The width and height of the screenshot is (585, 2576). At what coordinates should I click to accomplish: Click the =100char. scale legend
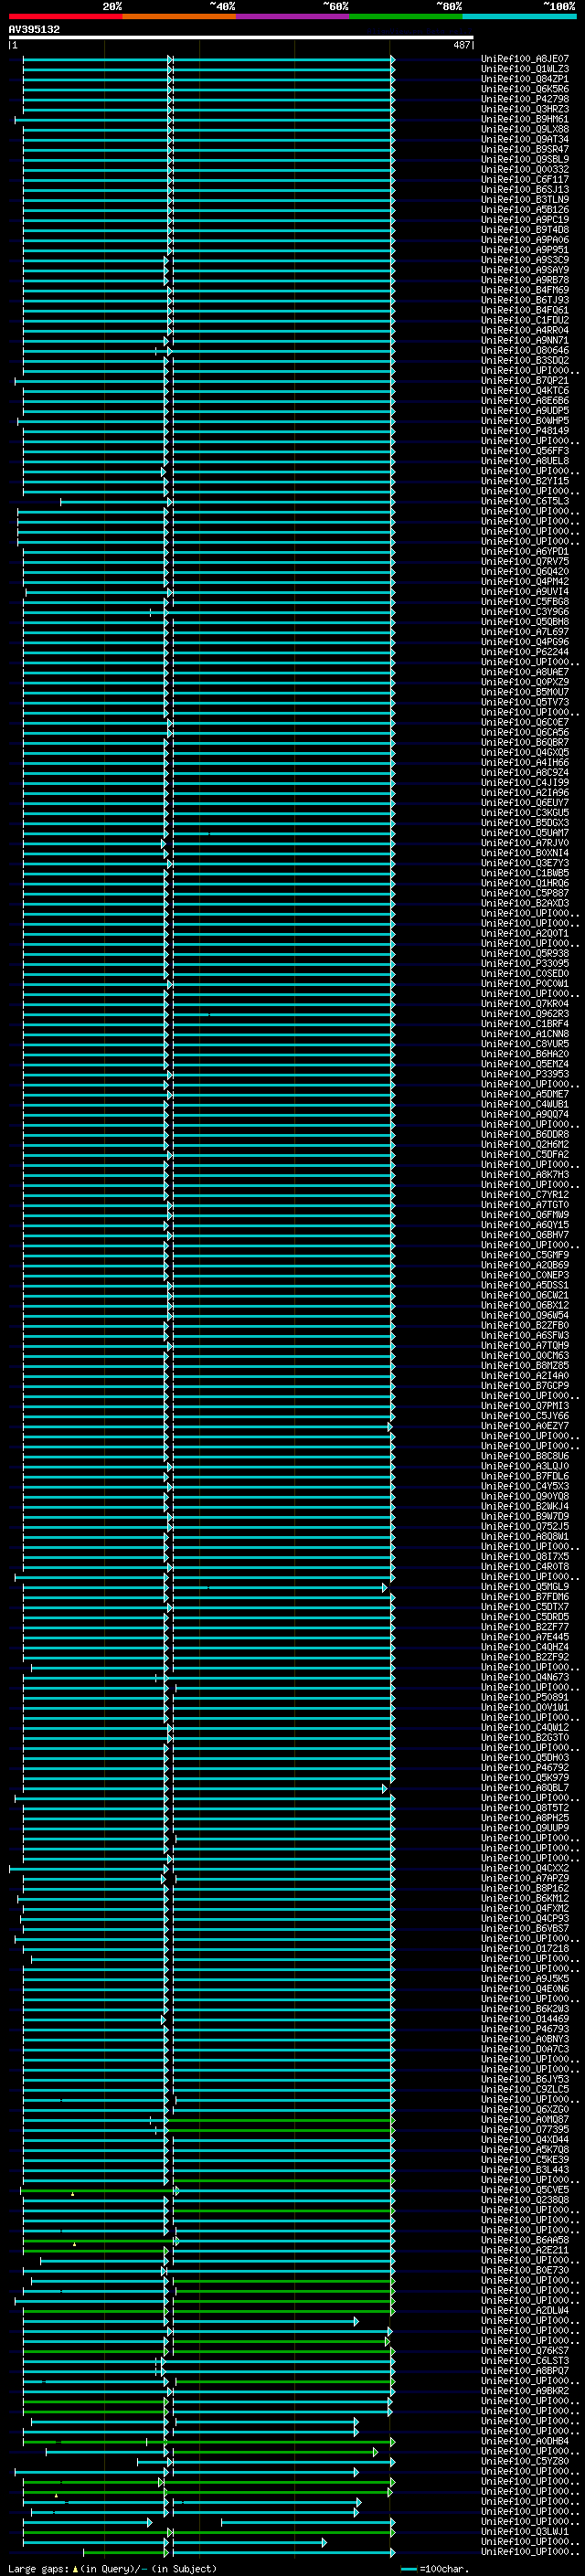point(435,2569)
